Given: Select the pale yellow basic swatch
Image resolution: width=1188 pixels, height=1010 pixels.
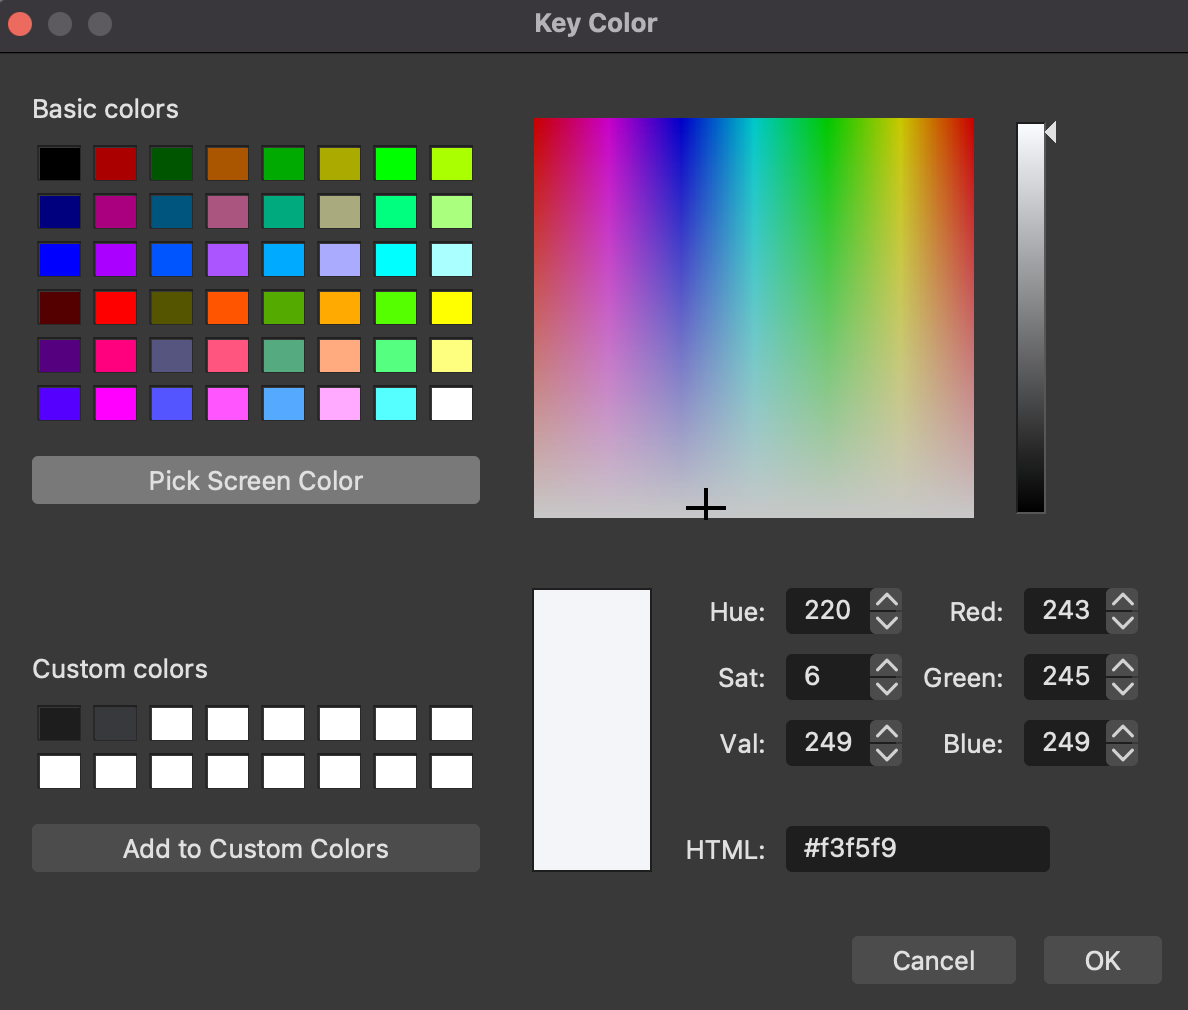Looking at the screenshot, I should click(452, 355).
